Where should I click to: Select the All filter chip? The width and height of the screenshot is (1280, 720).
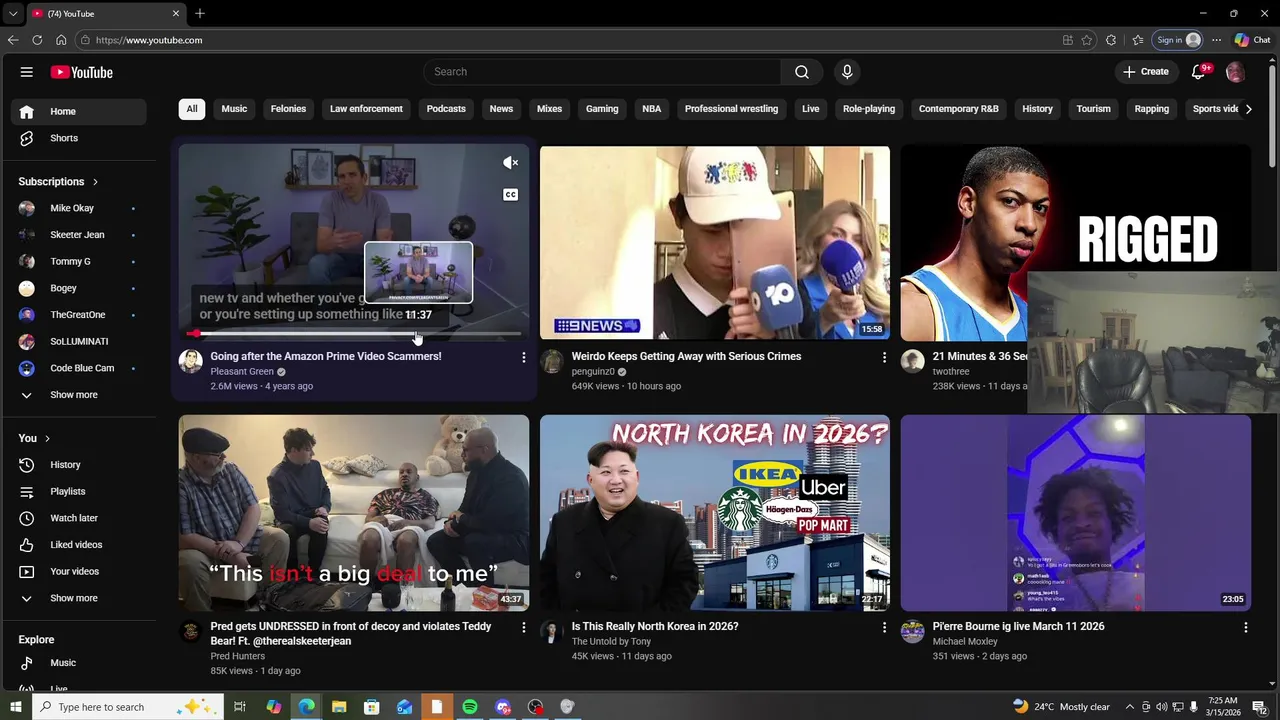point(192,109)
